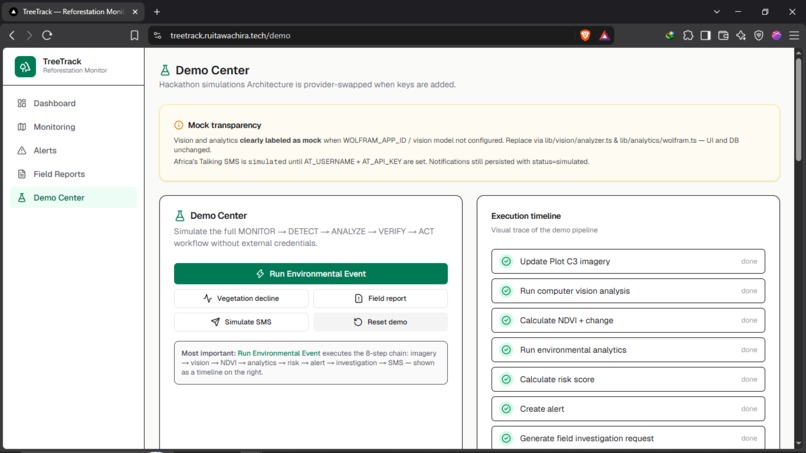Screen dimensions: 806x453
Task: Click the browser forward arrow
Action: [29, 35]
